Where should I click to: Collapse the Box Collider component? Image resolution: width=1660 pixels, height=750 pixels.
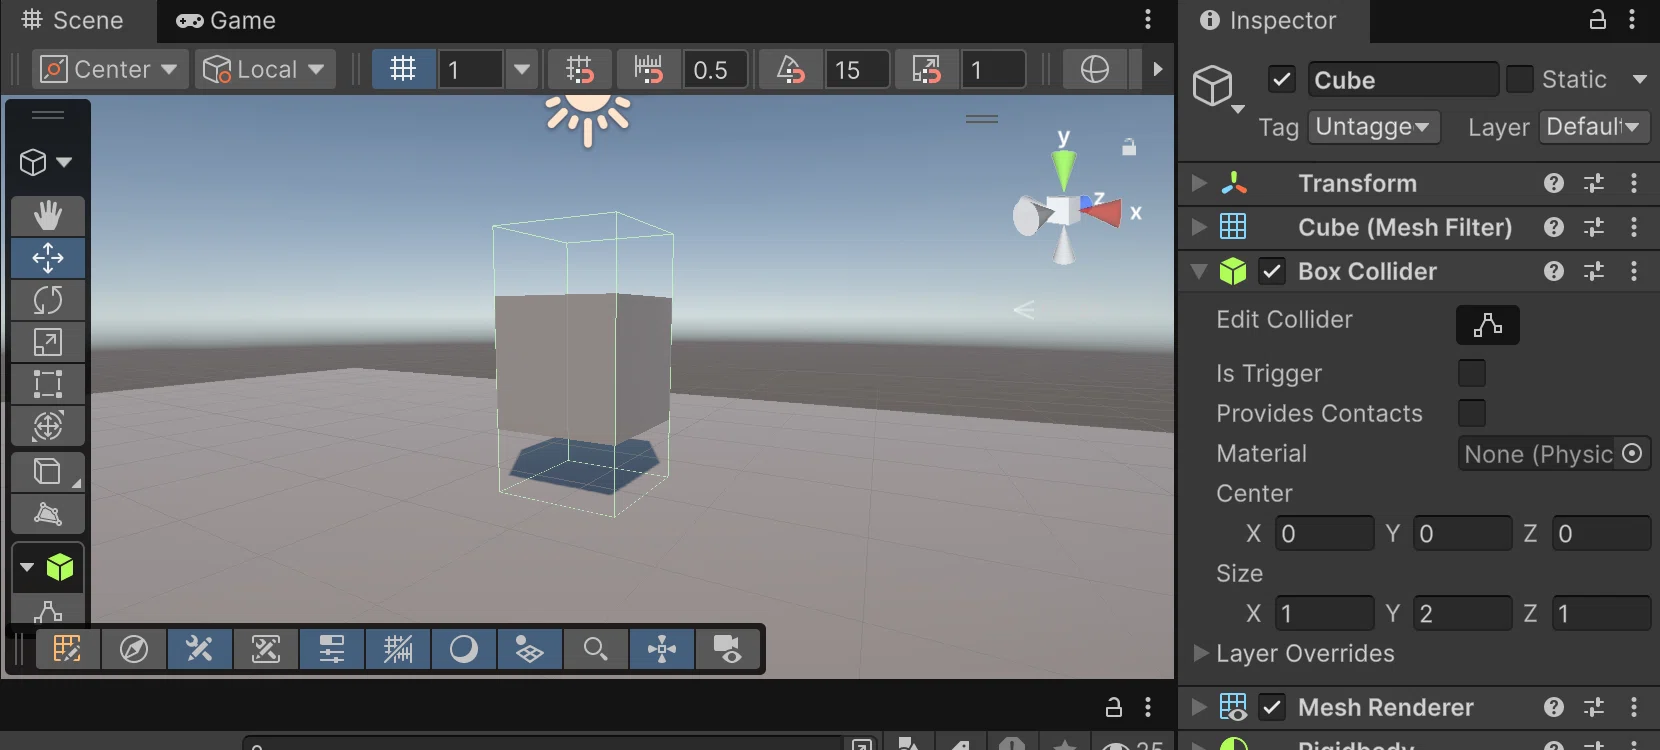1199,271
